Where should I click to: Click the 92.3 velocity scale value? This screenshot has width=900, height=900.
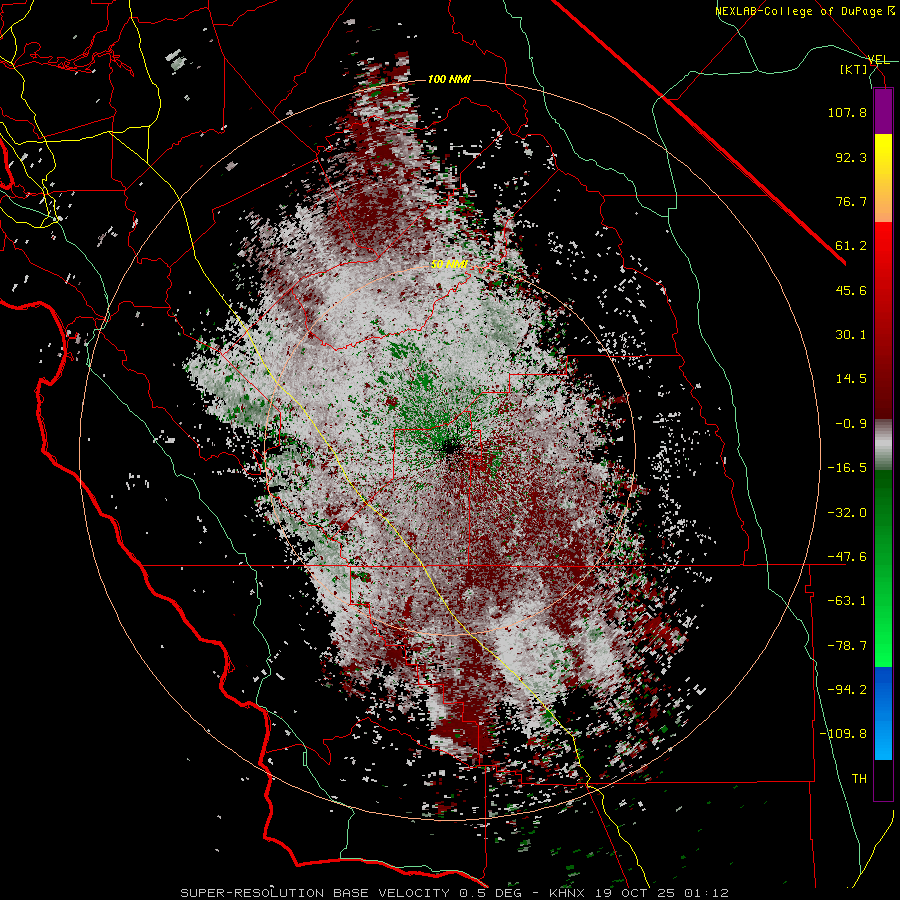[x=851, y=157]
